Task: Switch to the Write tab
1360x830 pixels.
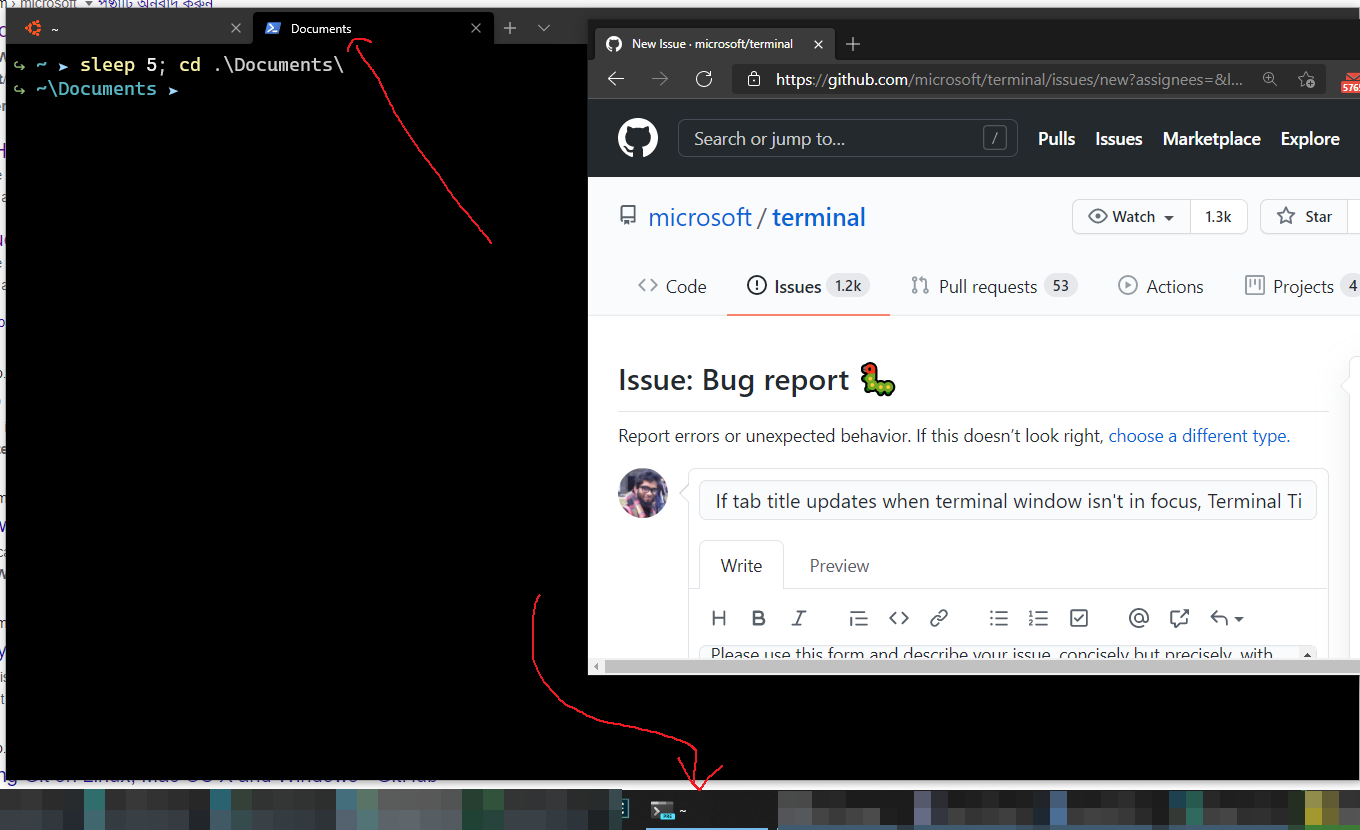Action: 741,565
